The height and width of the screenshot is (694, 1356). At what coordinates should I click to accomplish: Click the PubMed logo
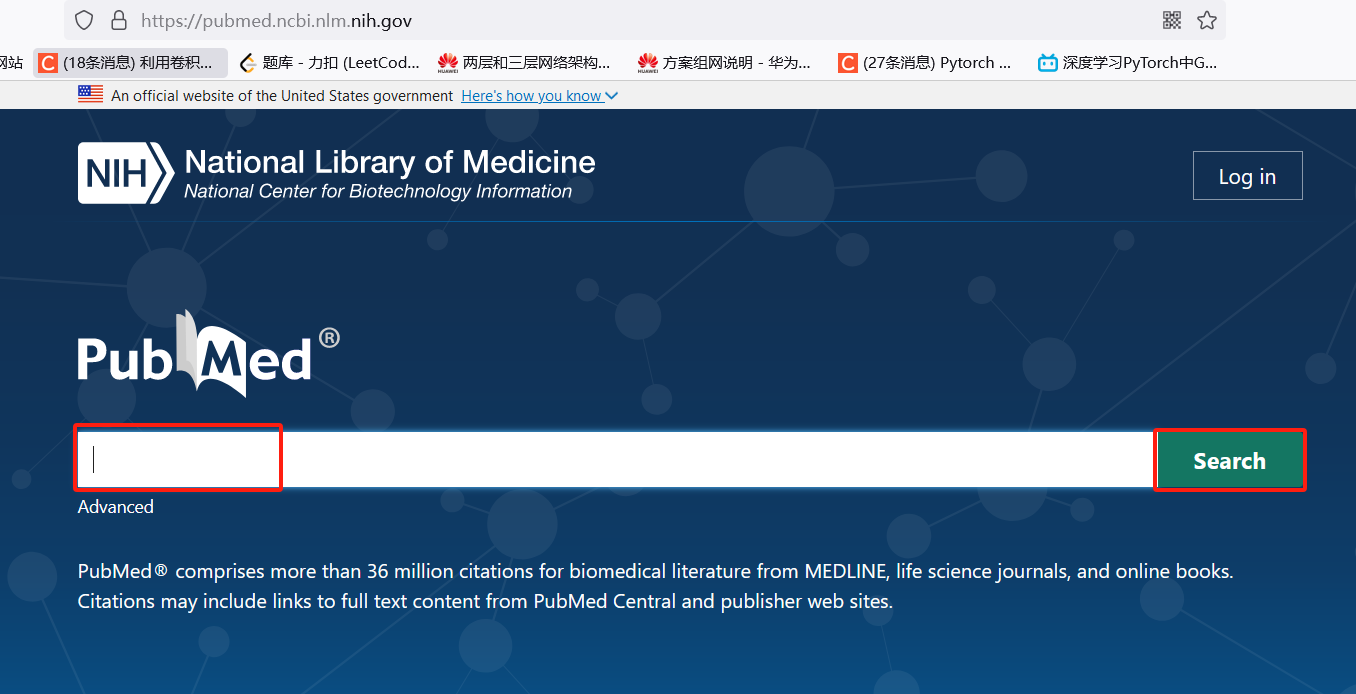[208, 354]
